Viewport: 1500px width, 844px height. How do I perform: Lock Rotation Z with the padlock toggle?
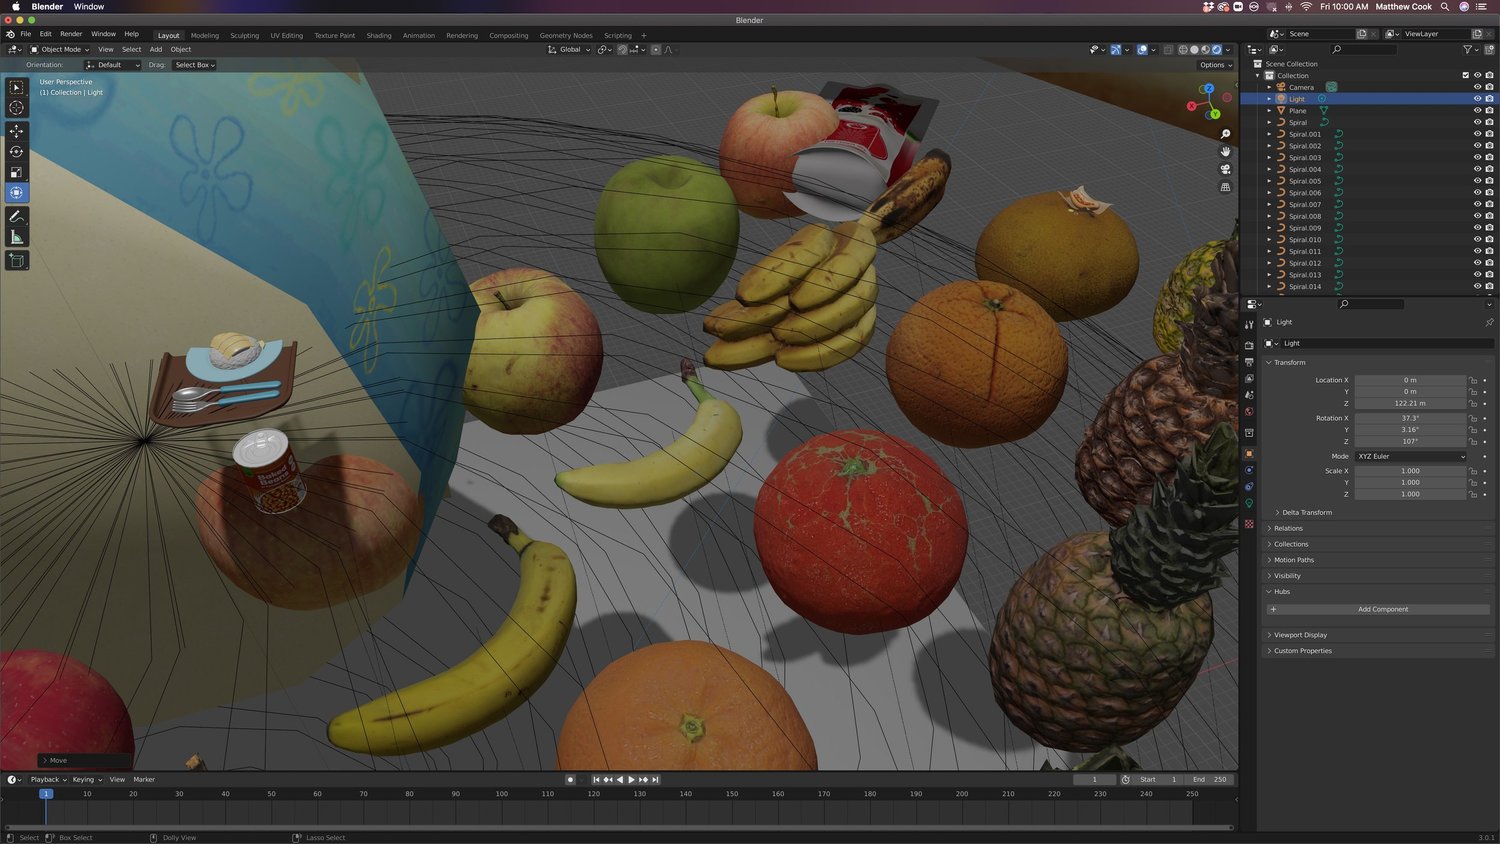tap(1473, 441)
